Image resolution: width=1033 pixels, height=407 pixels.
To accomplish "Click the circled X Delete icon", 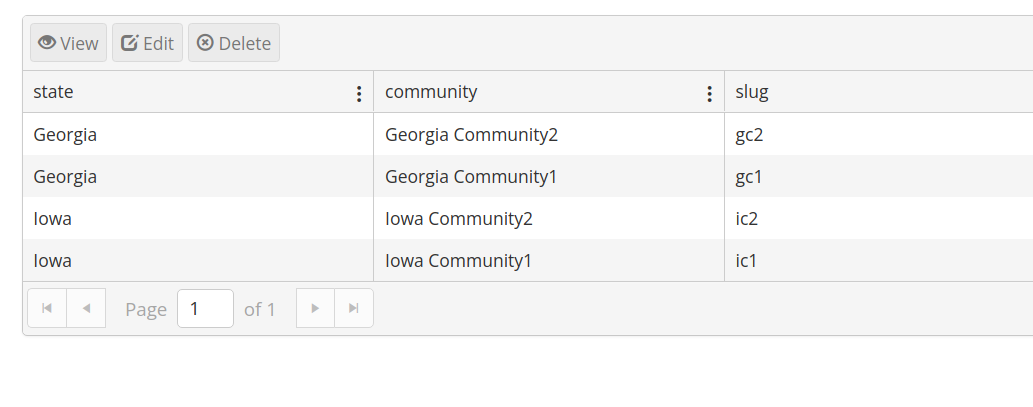I will (206, 43).
